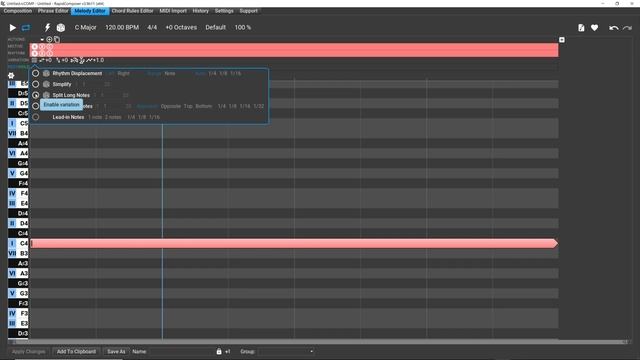
Task: Start playback with the Play button
Action: pyautogui.click(x=13, y=28)
